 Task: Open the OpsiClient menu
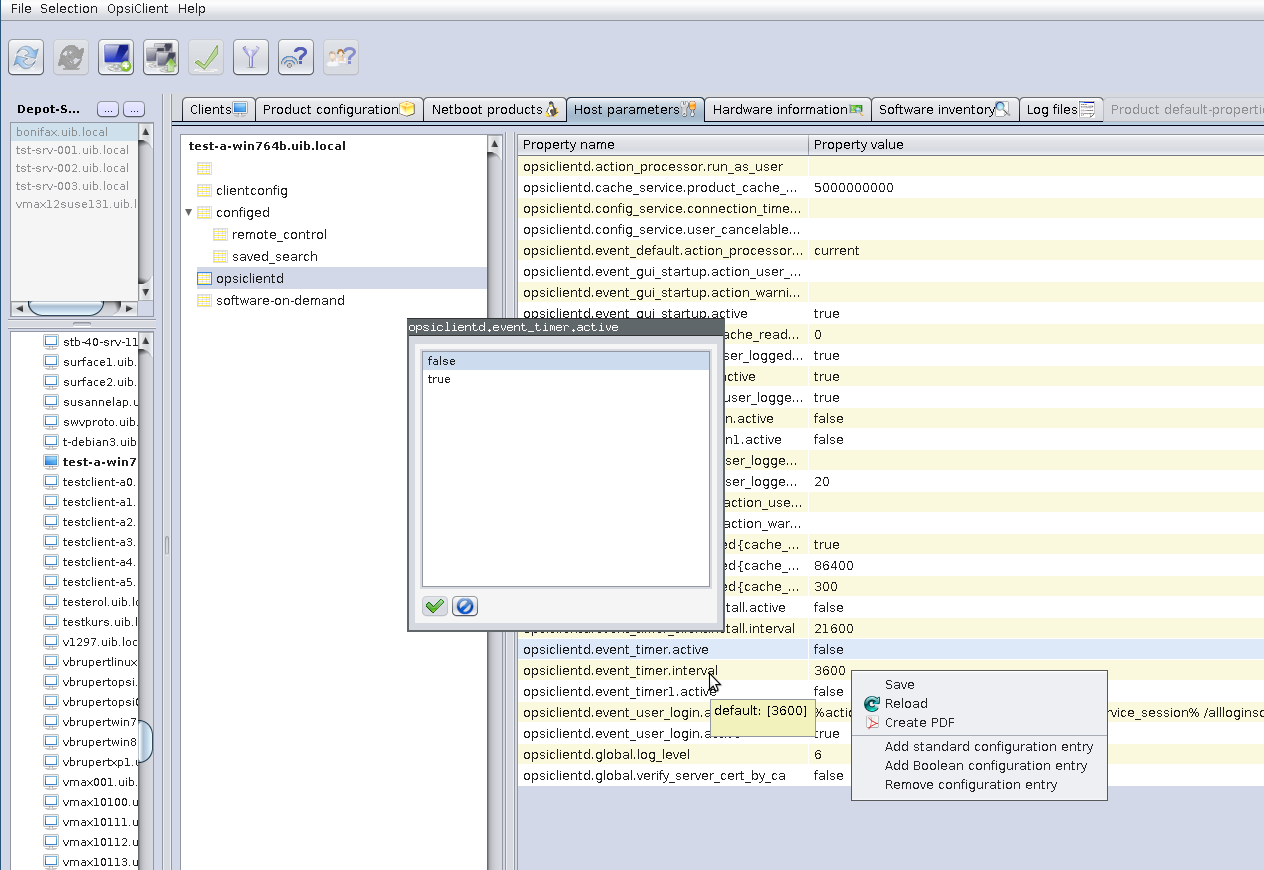138,9
